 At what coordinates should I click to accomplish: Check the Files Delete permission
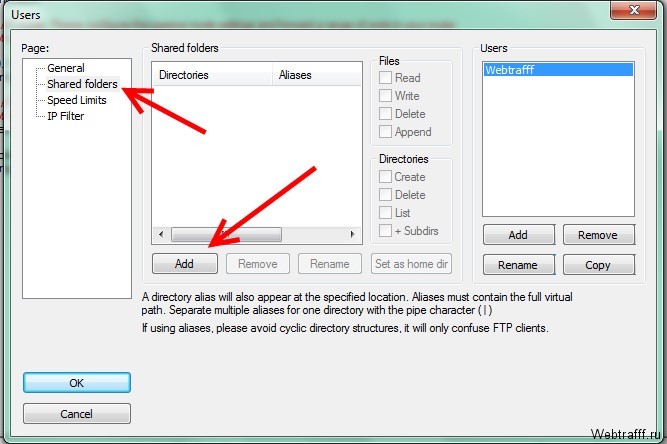[385, 114]
